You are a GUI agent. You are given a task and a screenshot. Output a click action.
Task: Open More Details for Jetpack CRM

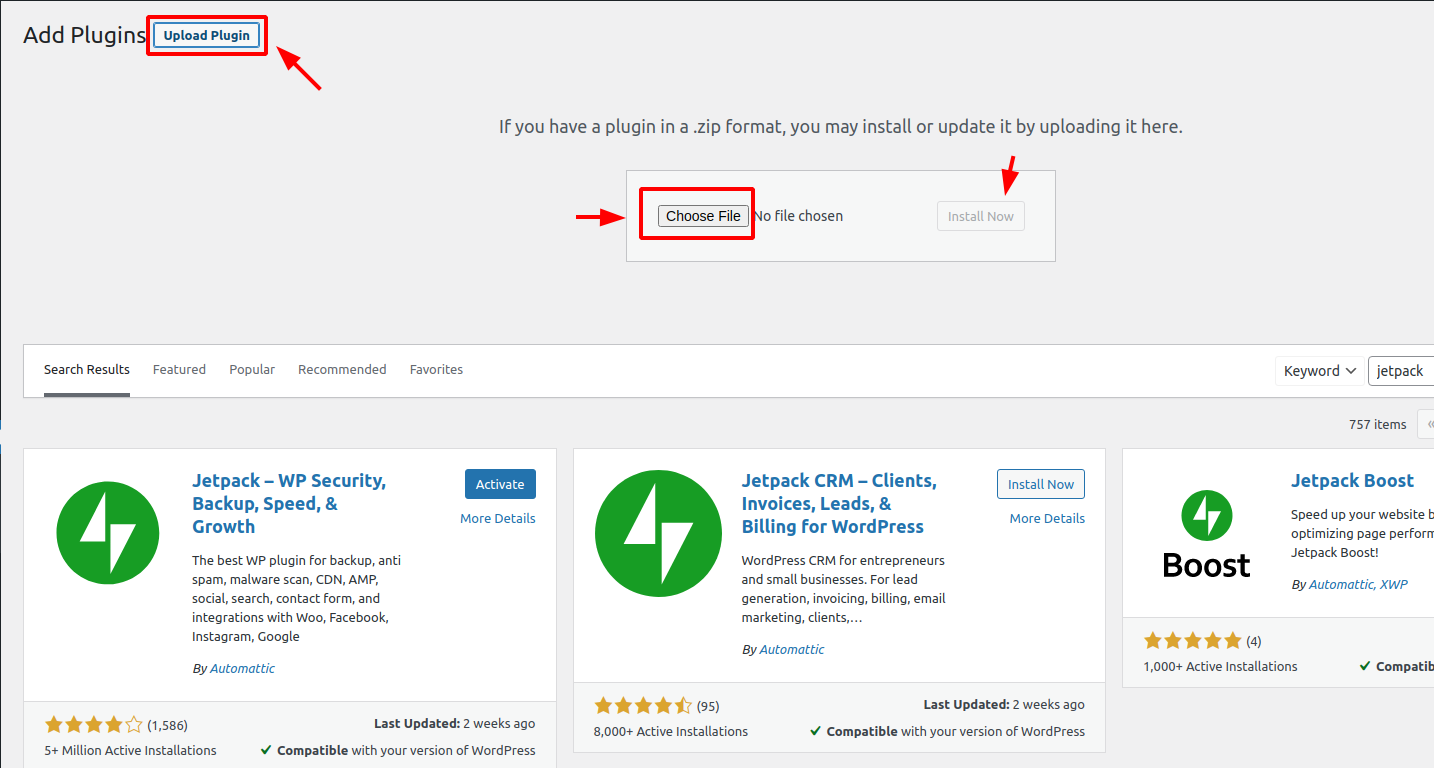tap(1047, 518)
